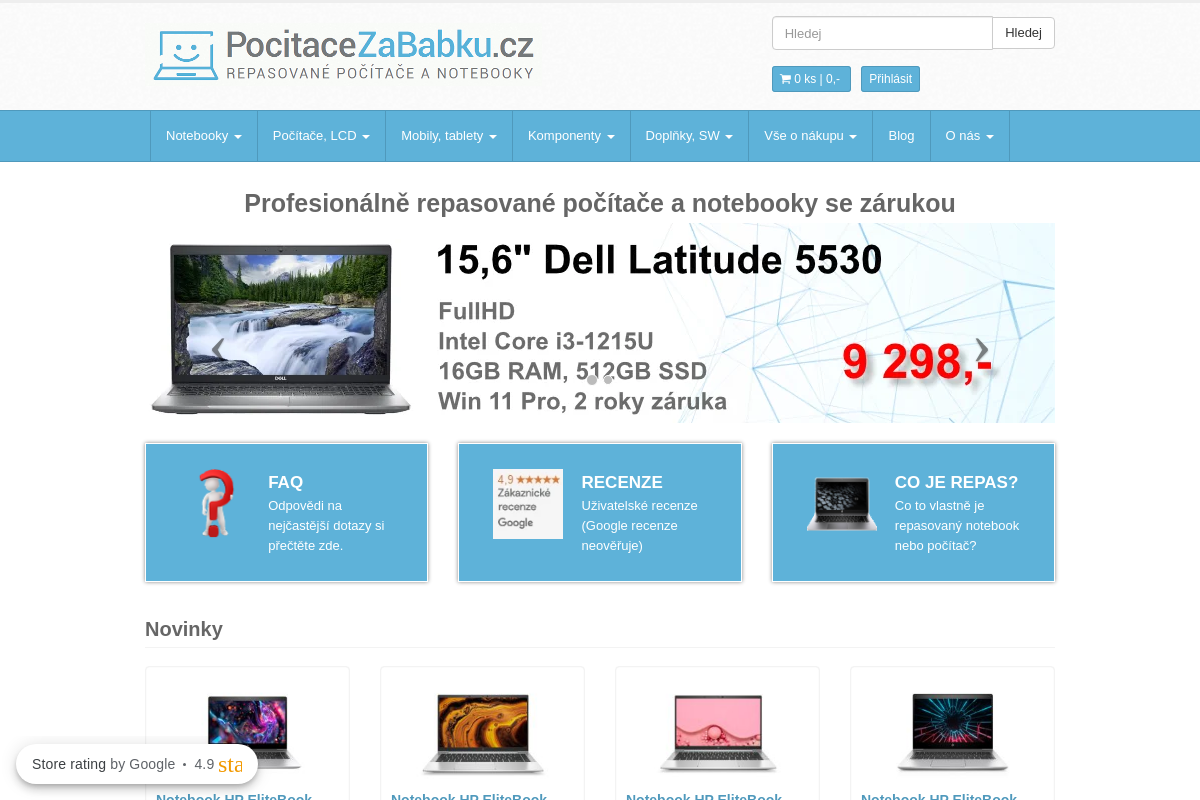Expand the Mobily, tablety menu
This screenshot has width=1200, height=800.
pyautogui.click(x=449, y=136)
